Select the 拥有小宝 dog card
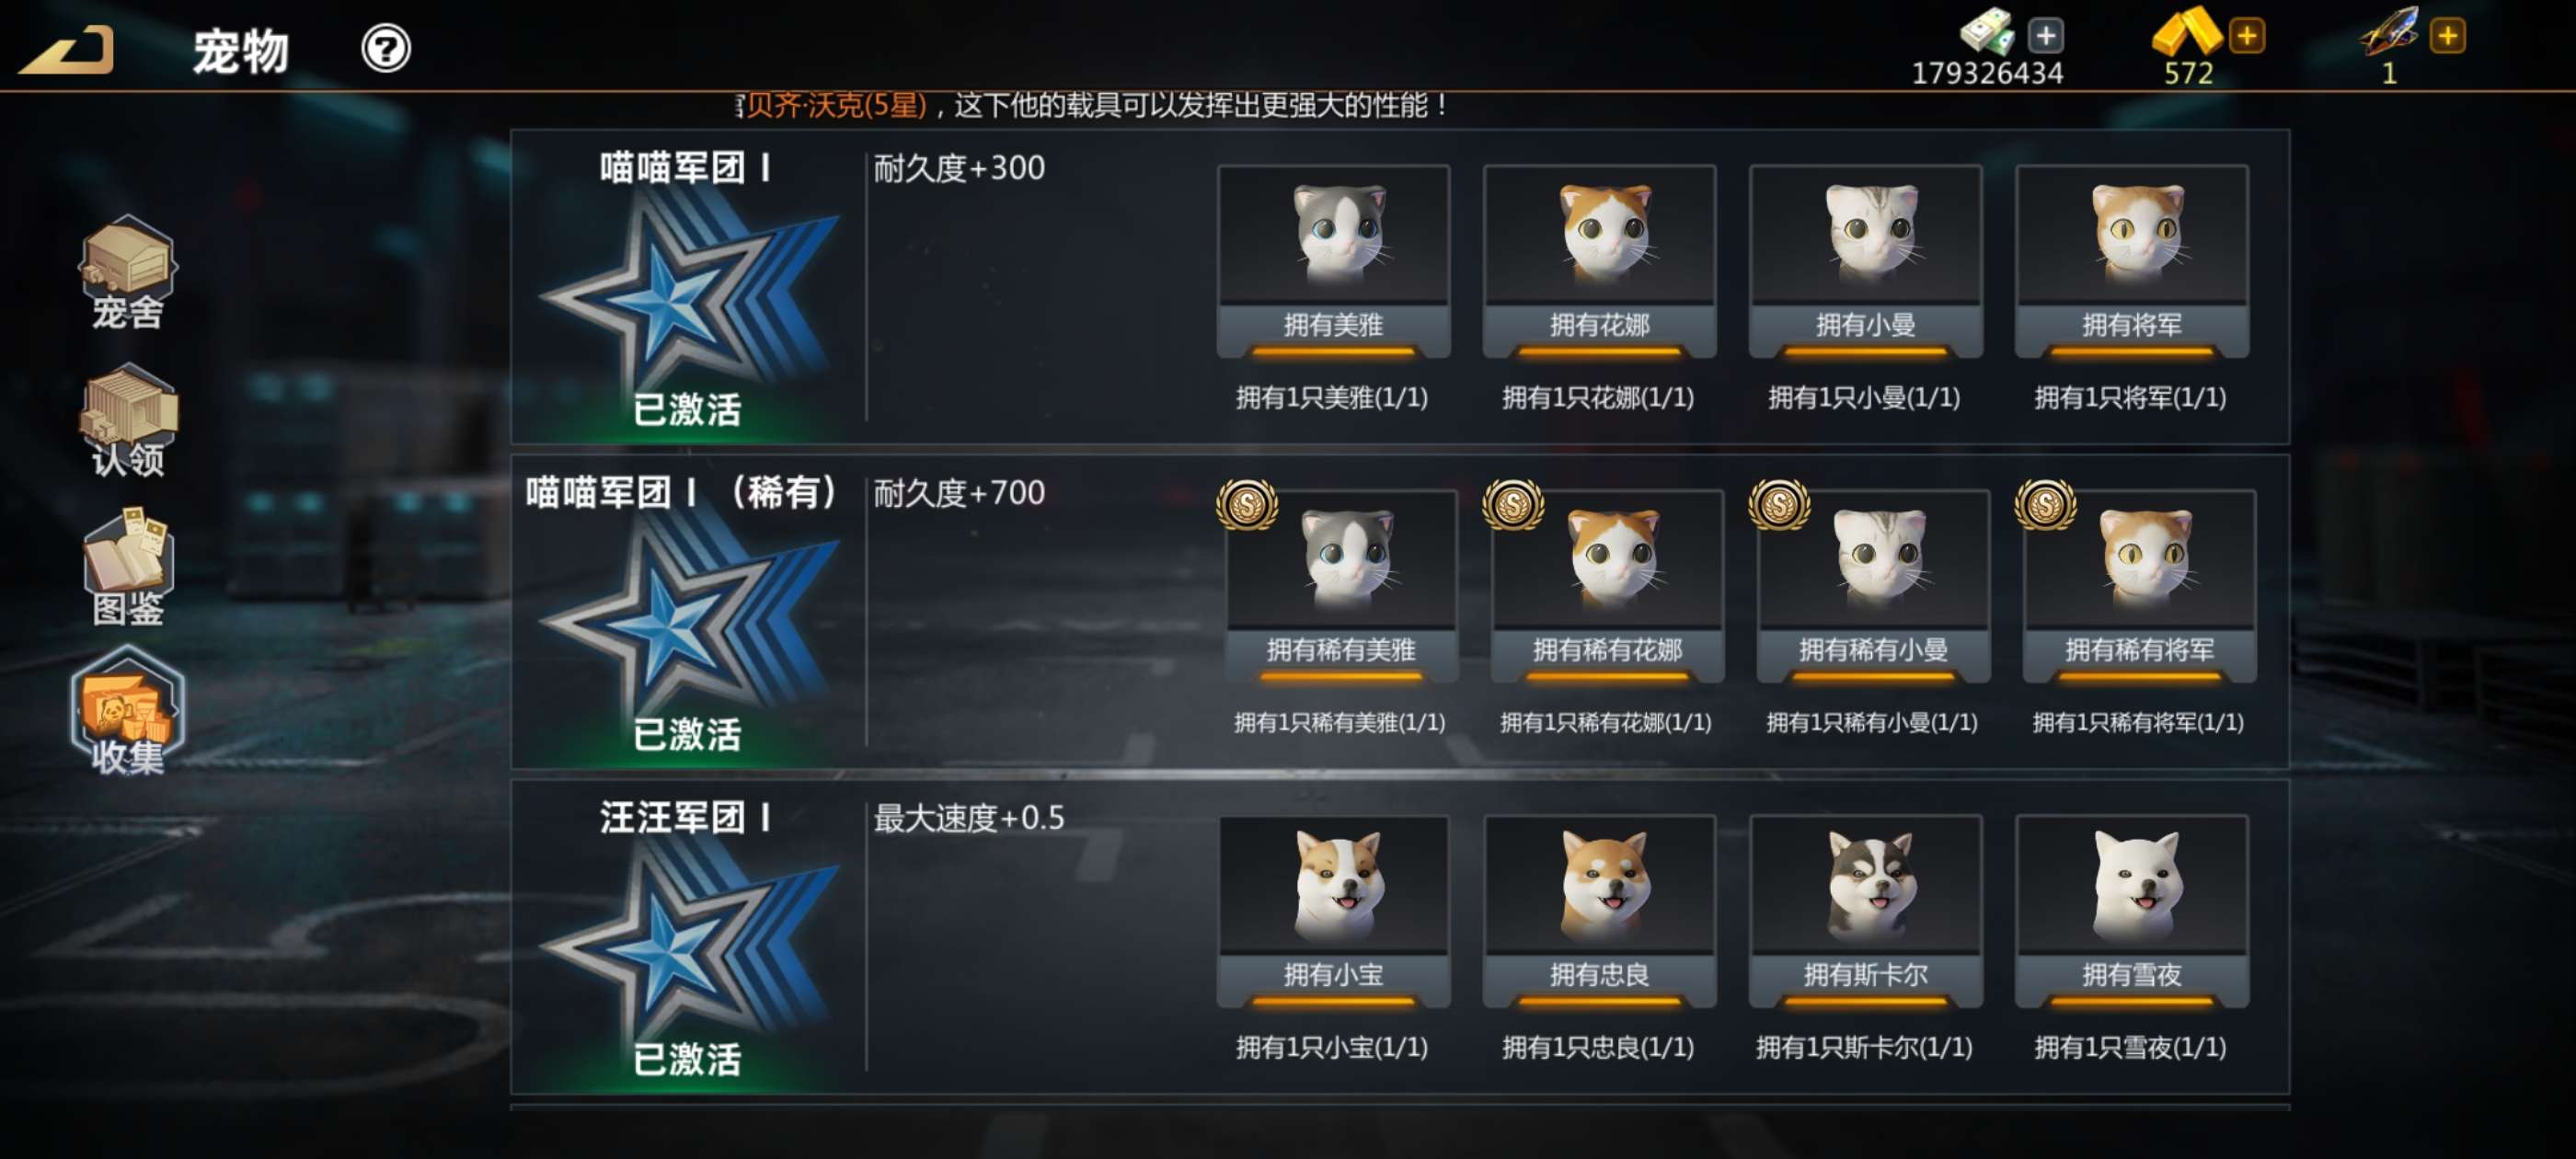 [1333, 912]
